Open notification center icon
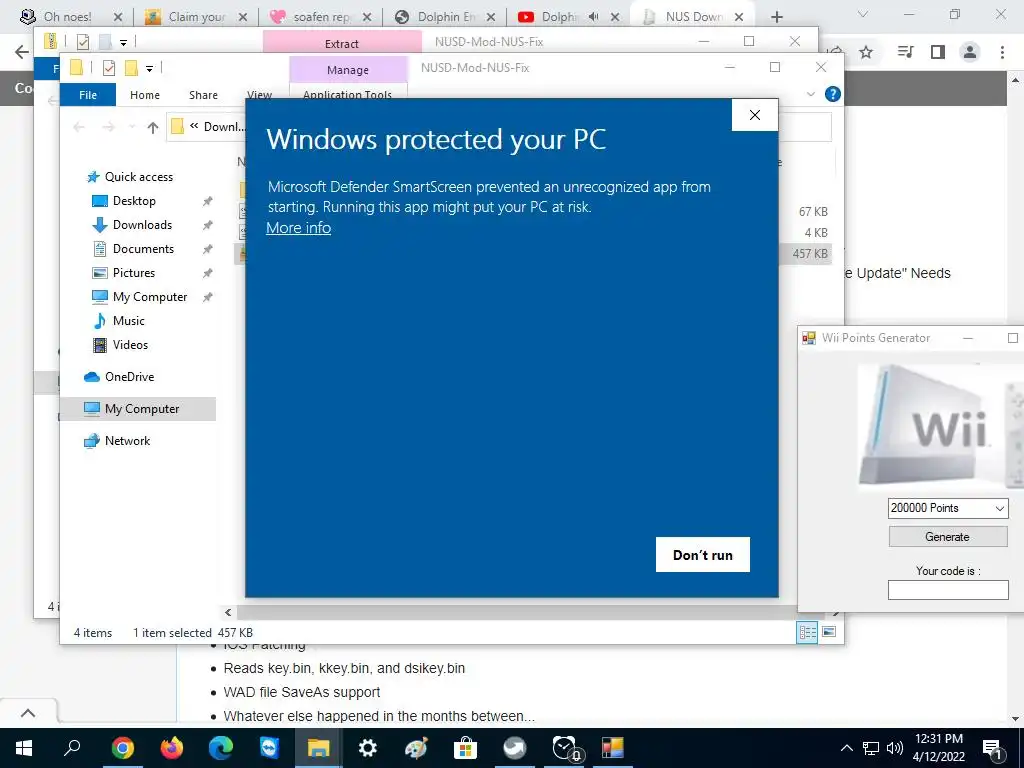Viewport: 1024px width, 768px height. [x=993, y=748]
